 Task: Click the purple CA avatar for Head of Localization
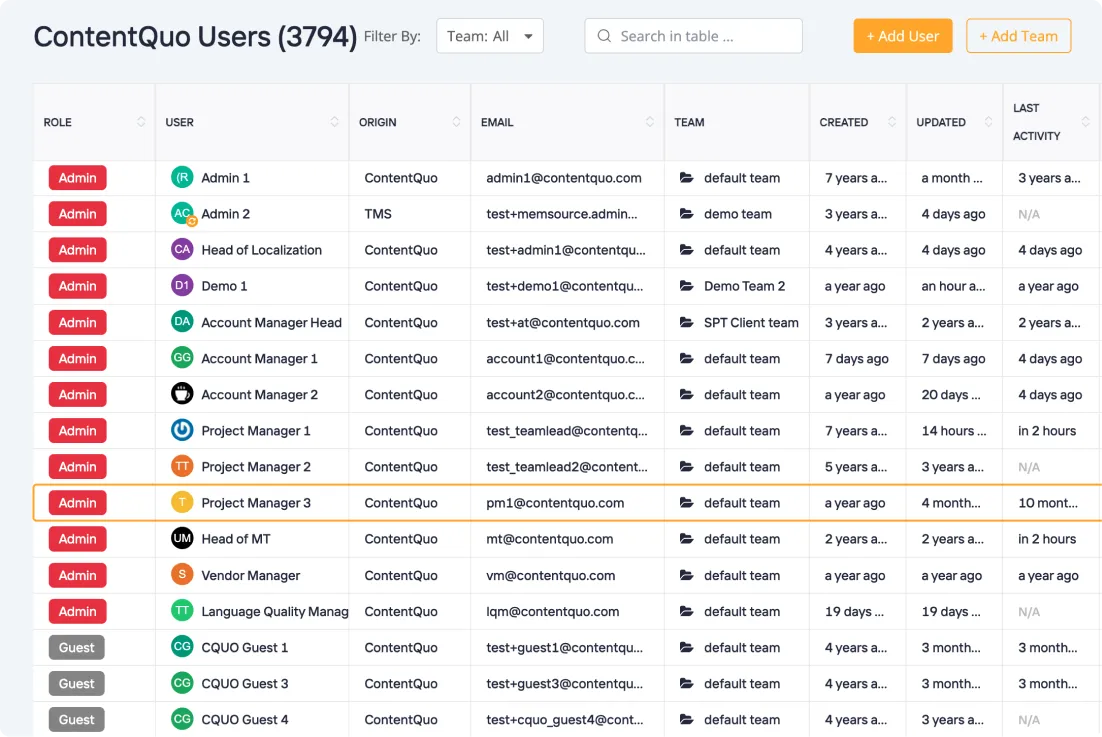click(182, 250)
